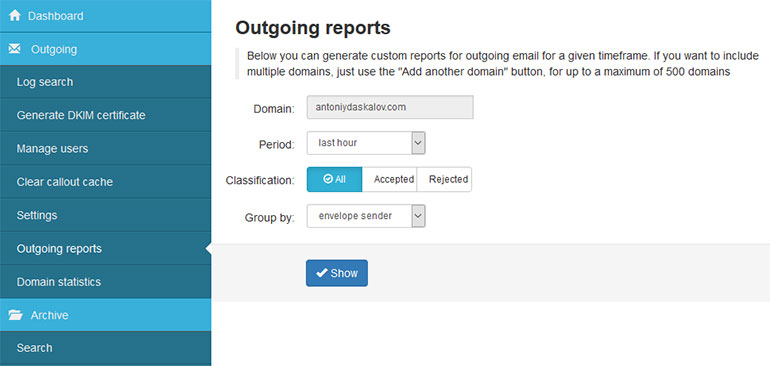770x366 pixels.
Task: Go to Log search
Action: tap(106, 82)
